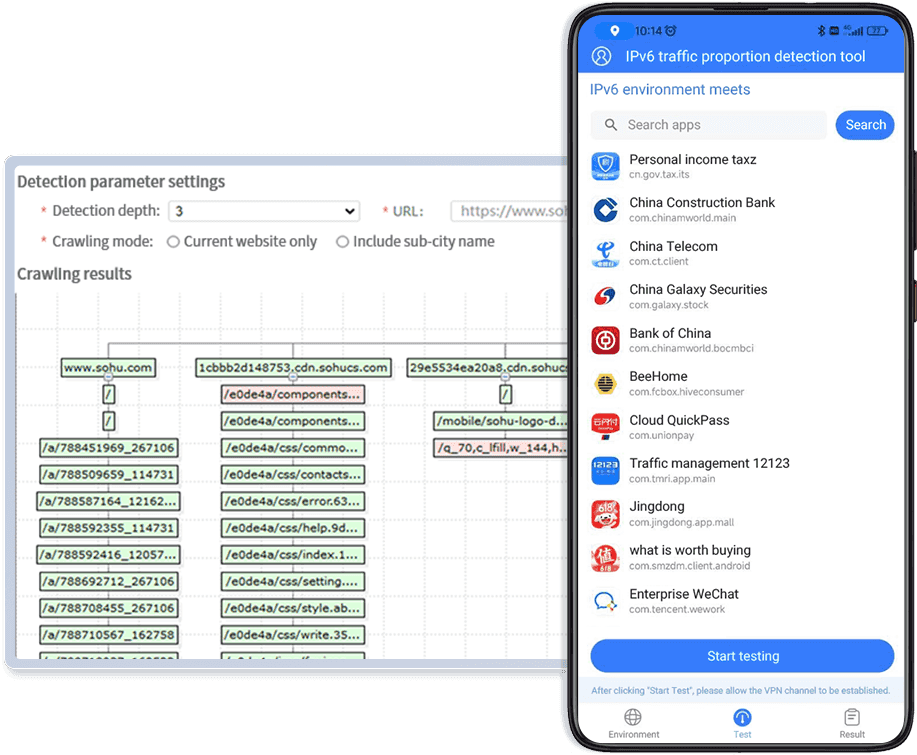Select the Include sub-city name option

point(343,242)
